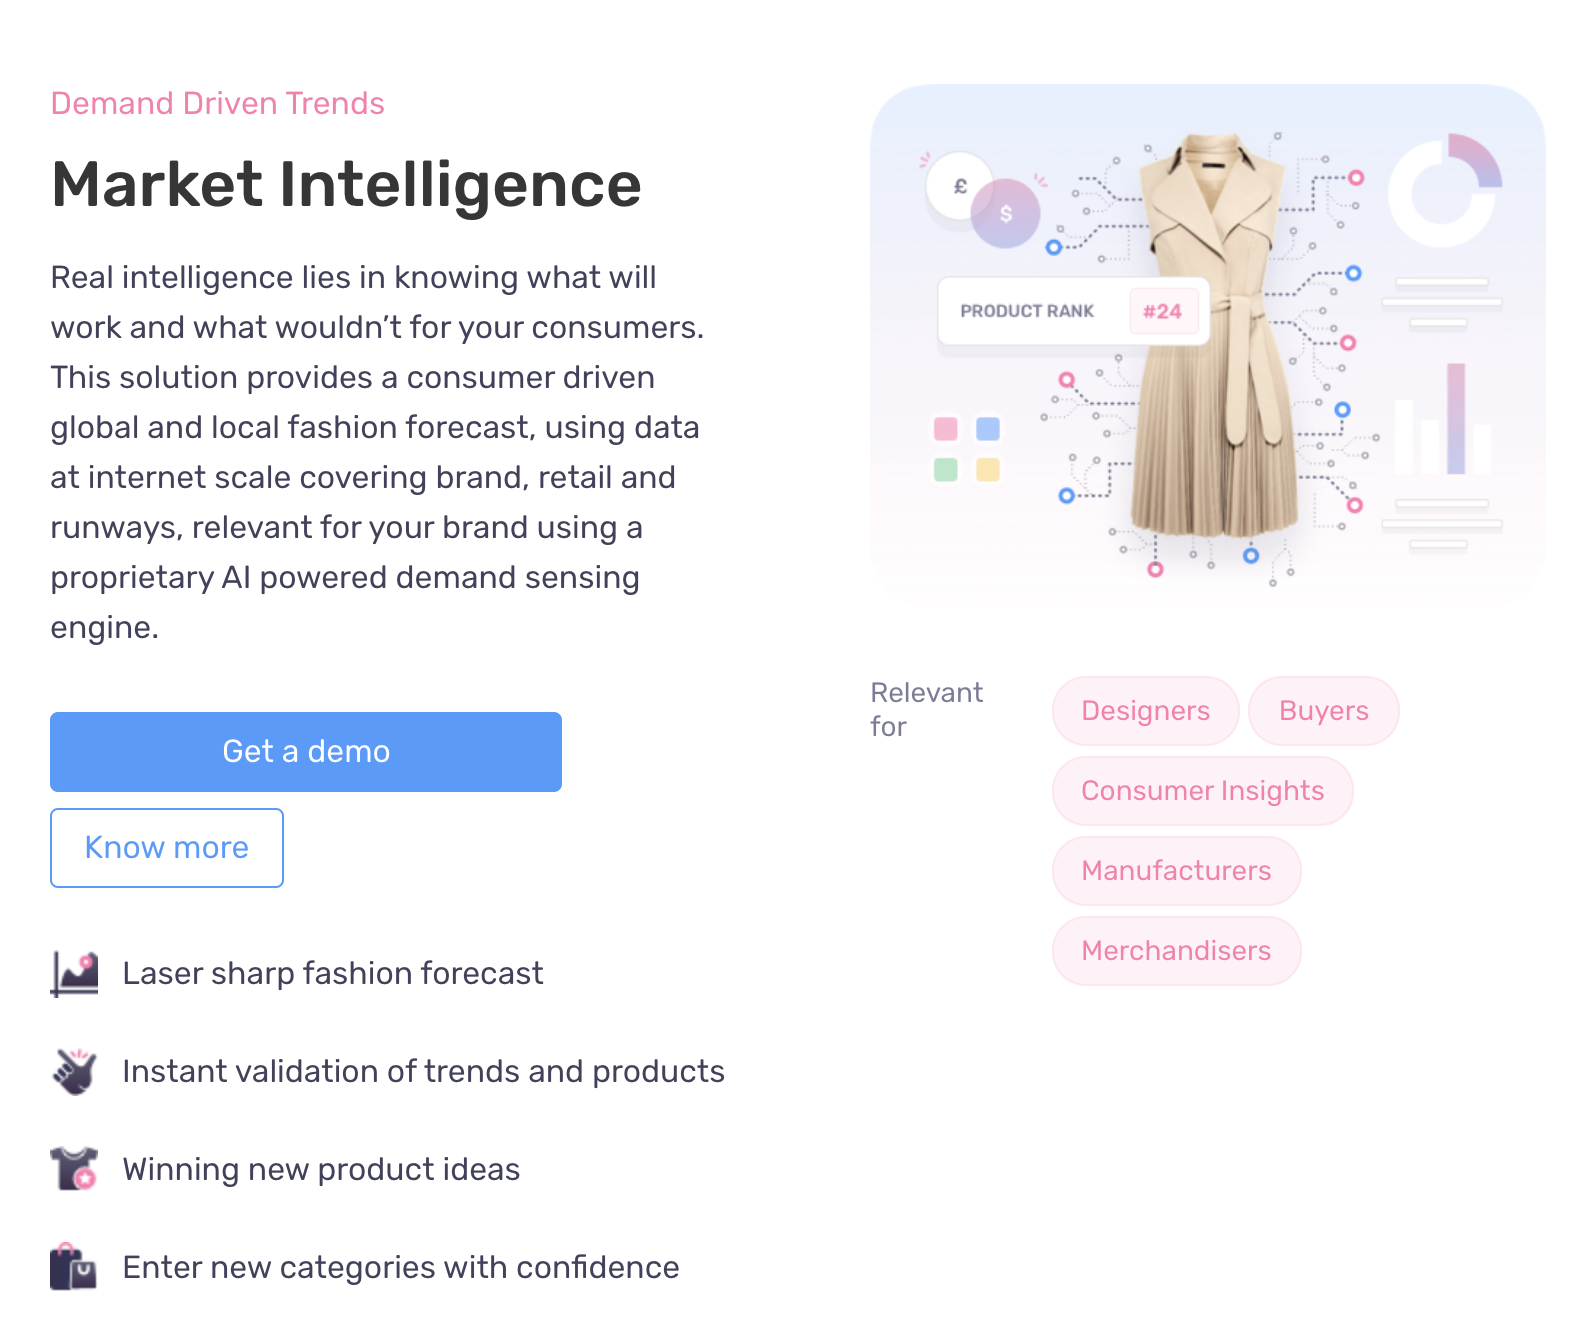The width and height of the screenshot is (1588, 1336).
Task: Open the Know more link
Action: (167, 848)
